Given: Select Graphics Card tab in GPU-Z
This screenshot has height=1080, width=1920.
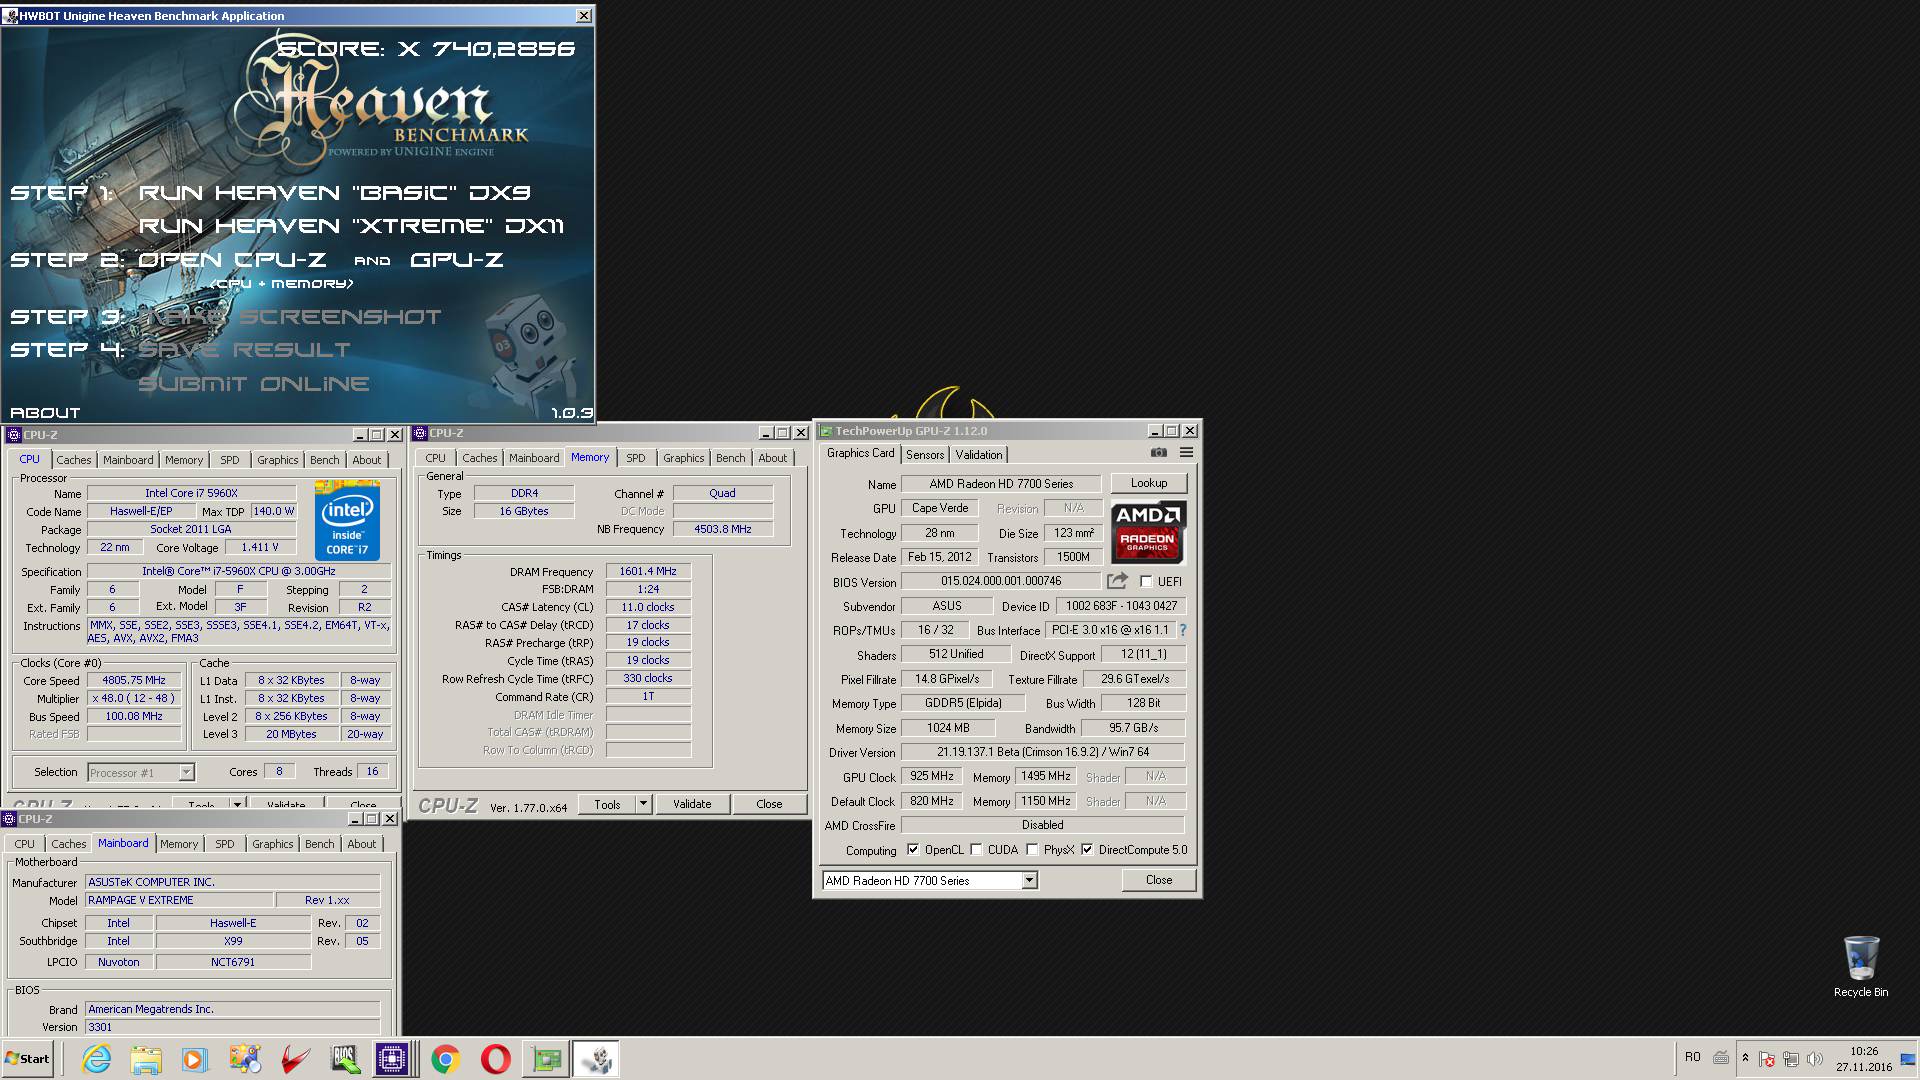Looking at the screenshot, I should coord(861,454).
